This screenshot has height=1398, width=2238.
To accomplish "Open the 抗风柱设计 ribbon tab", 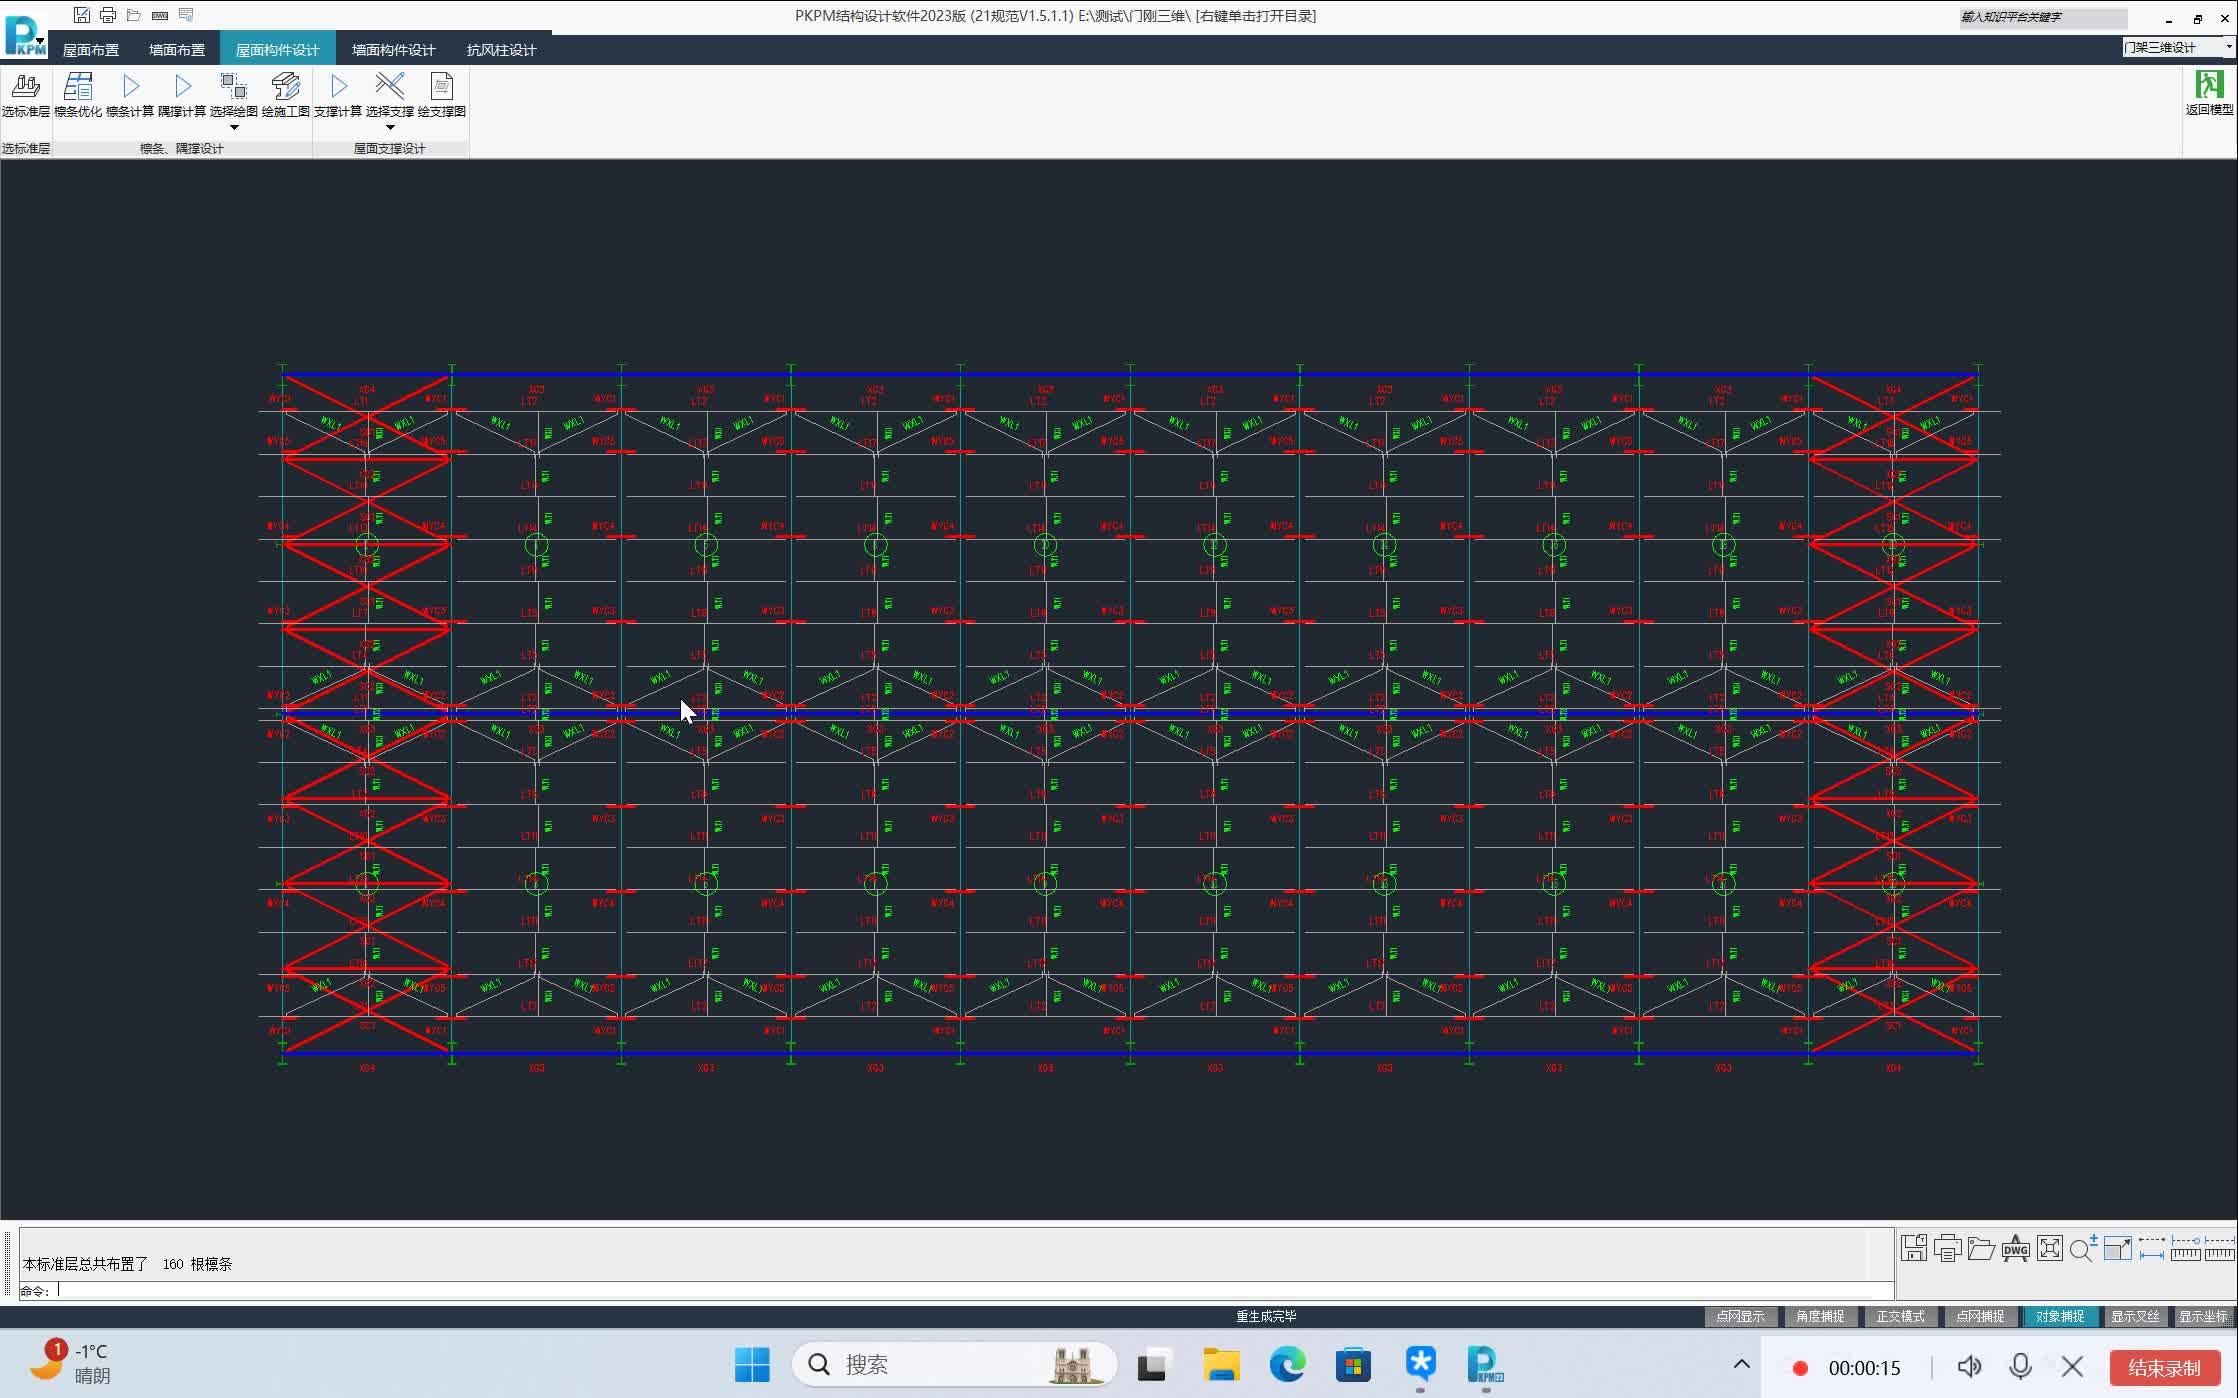I will click(501, 50).
